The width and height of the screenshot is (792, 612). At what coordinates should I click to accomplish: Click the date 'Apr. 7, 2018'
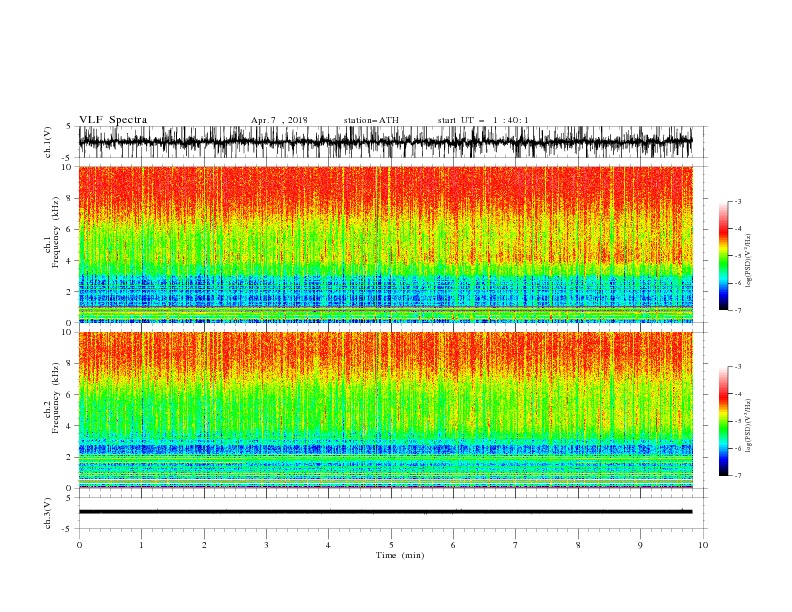tap(279, 120)
